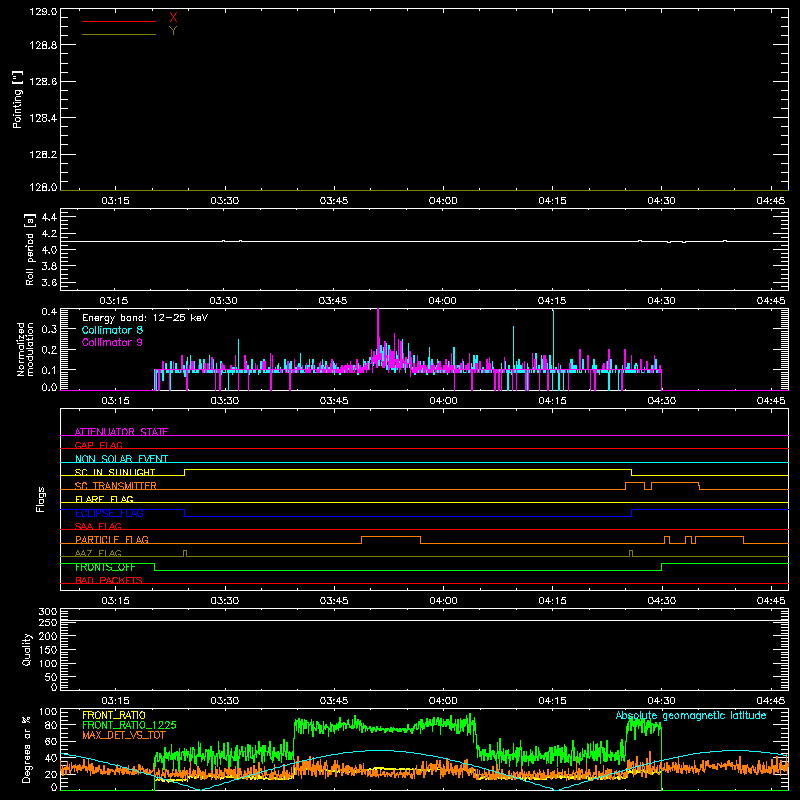Click the '3.8' roll period tick label
This screenshot has width=800, height=800.
49,266
